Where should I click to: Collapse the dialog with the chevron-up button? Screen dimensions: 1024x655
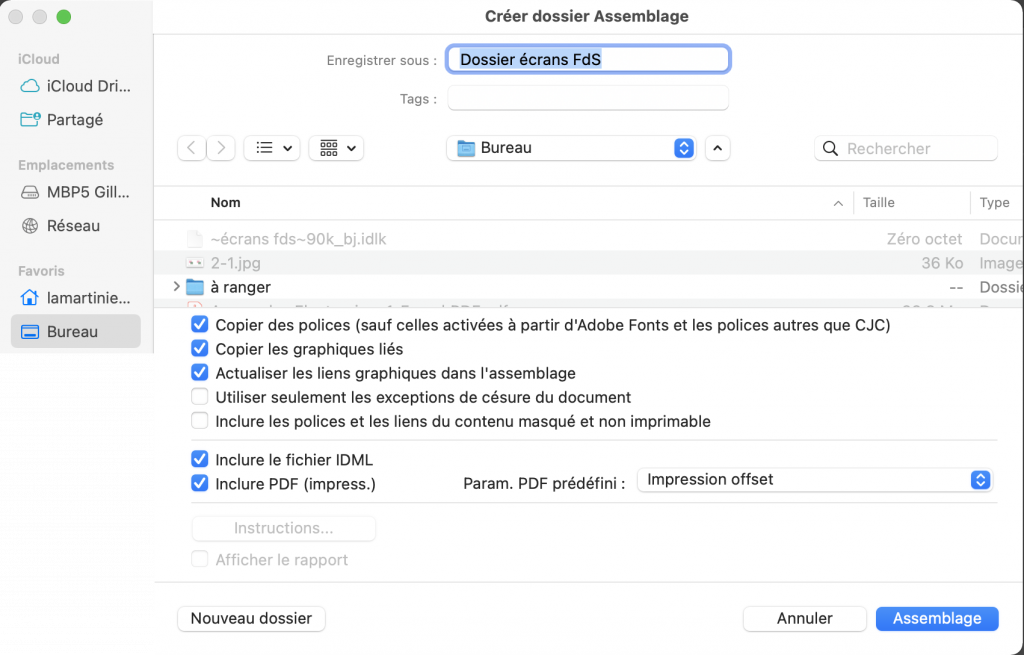(717, 148)
